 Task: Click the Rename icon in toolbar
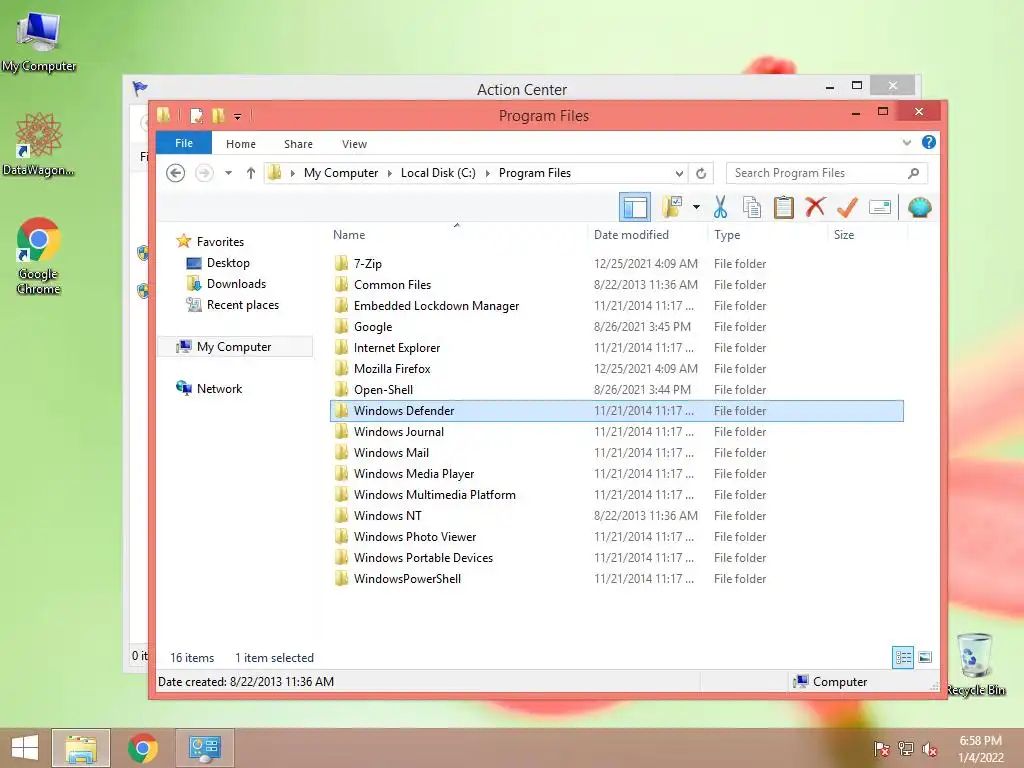point(880,208)
